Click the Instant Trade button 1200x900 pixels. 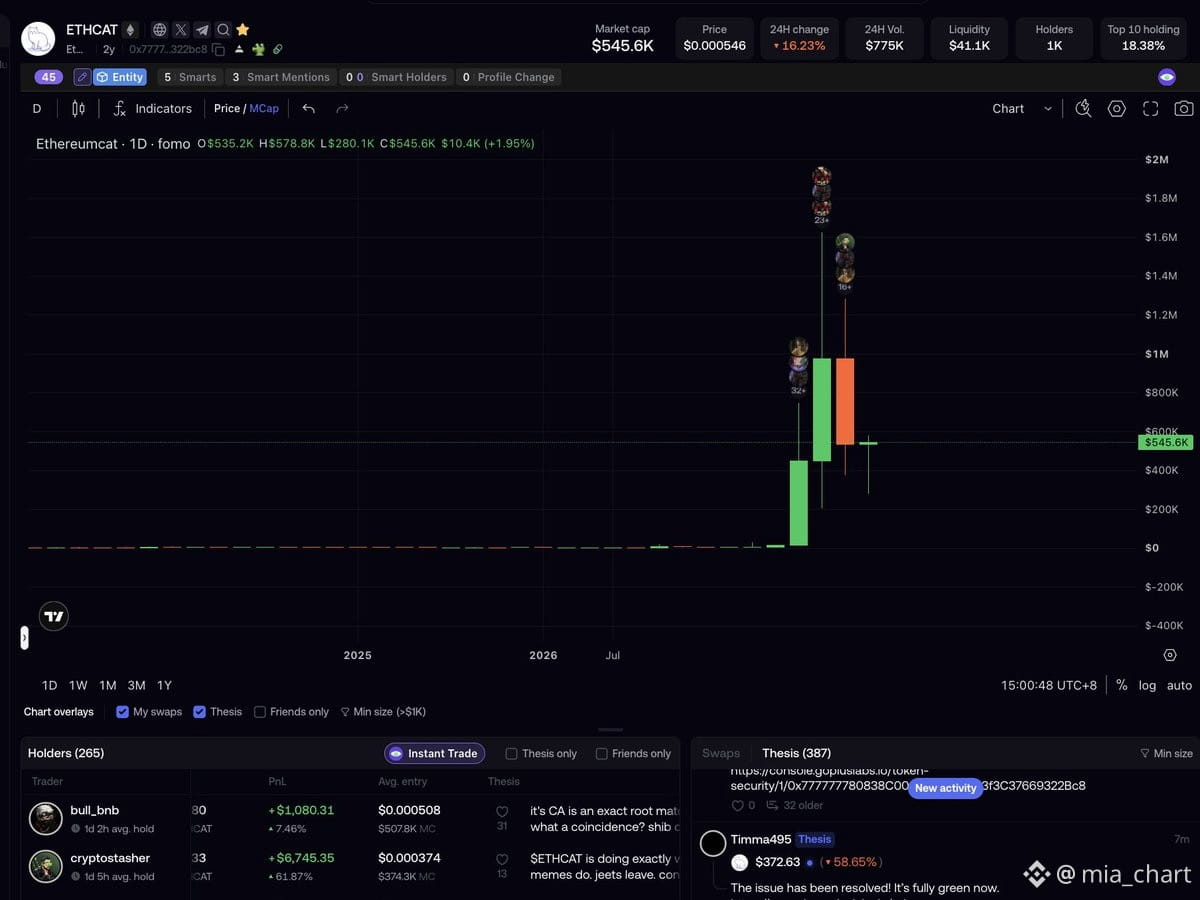(x=434, y=753)
